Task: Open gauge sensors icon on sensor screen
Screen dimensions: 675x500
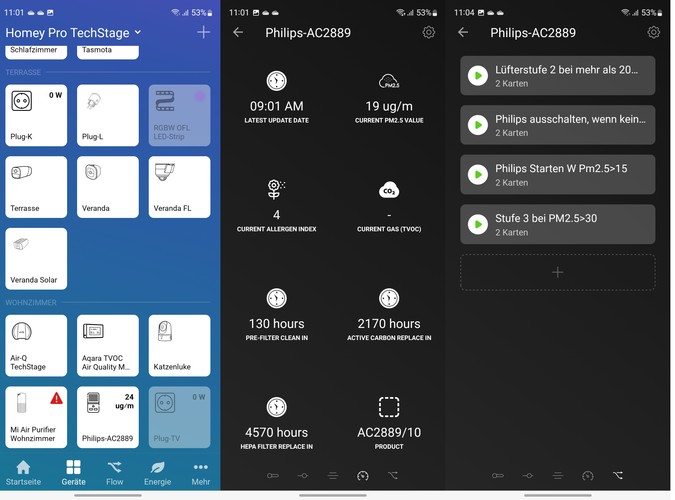Action: point(363,475)
